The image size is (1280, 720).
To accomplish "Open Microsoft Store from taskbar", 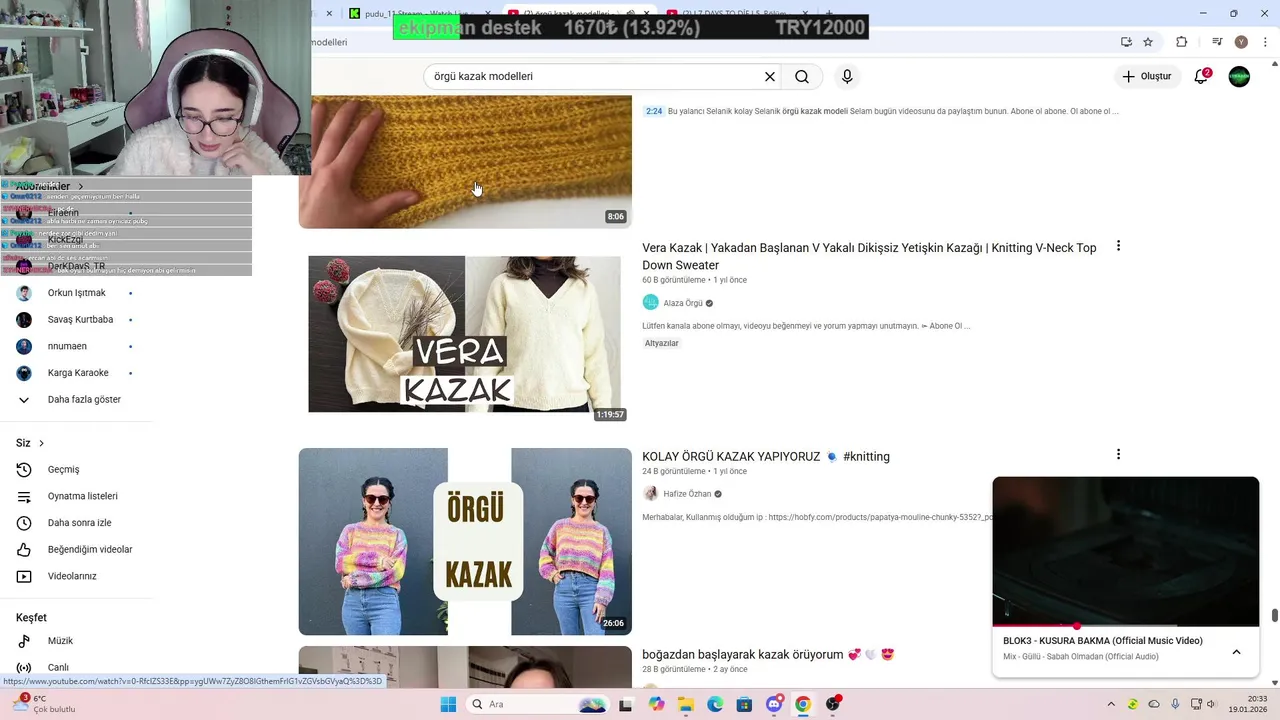I will point(744,704).
